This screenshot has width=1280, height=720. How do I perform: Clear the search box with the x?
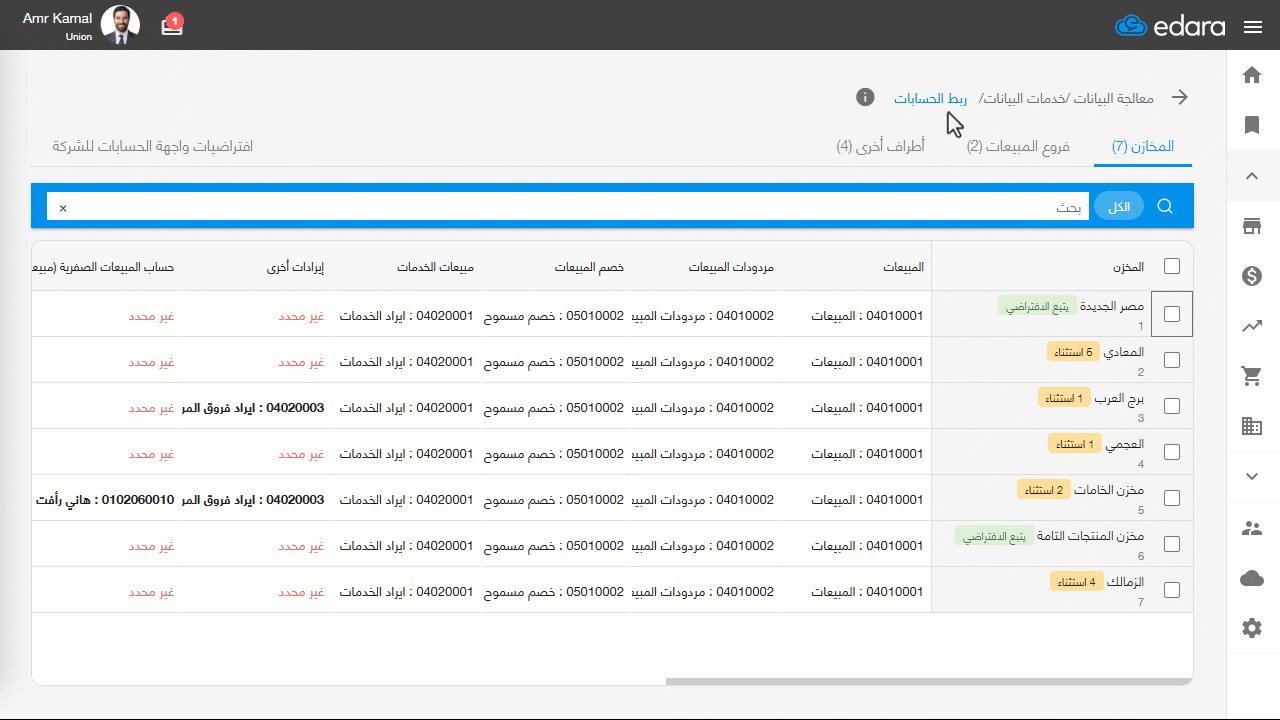click(x=63, y=208)
